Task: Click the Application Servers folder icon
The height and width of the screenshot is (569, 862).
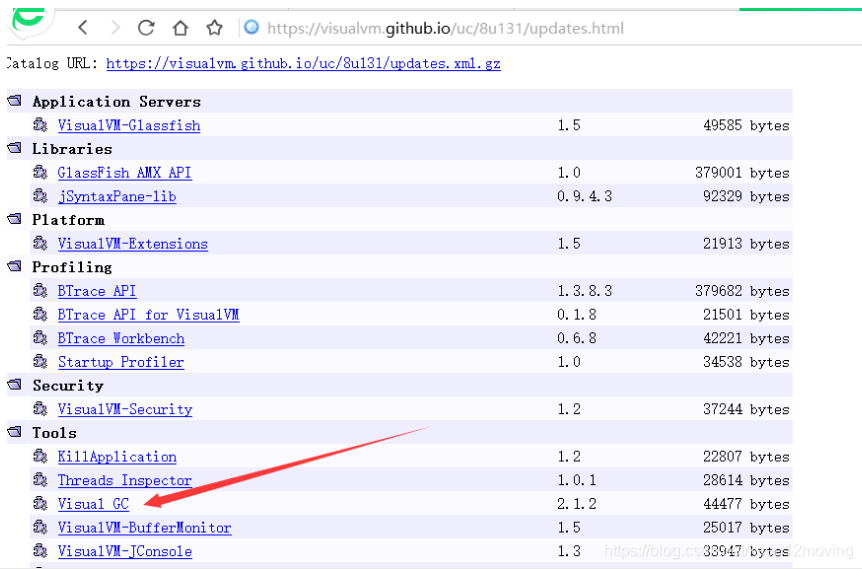Action: [x=15, y=101]
